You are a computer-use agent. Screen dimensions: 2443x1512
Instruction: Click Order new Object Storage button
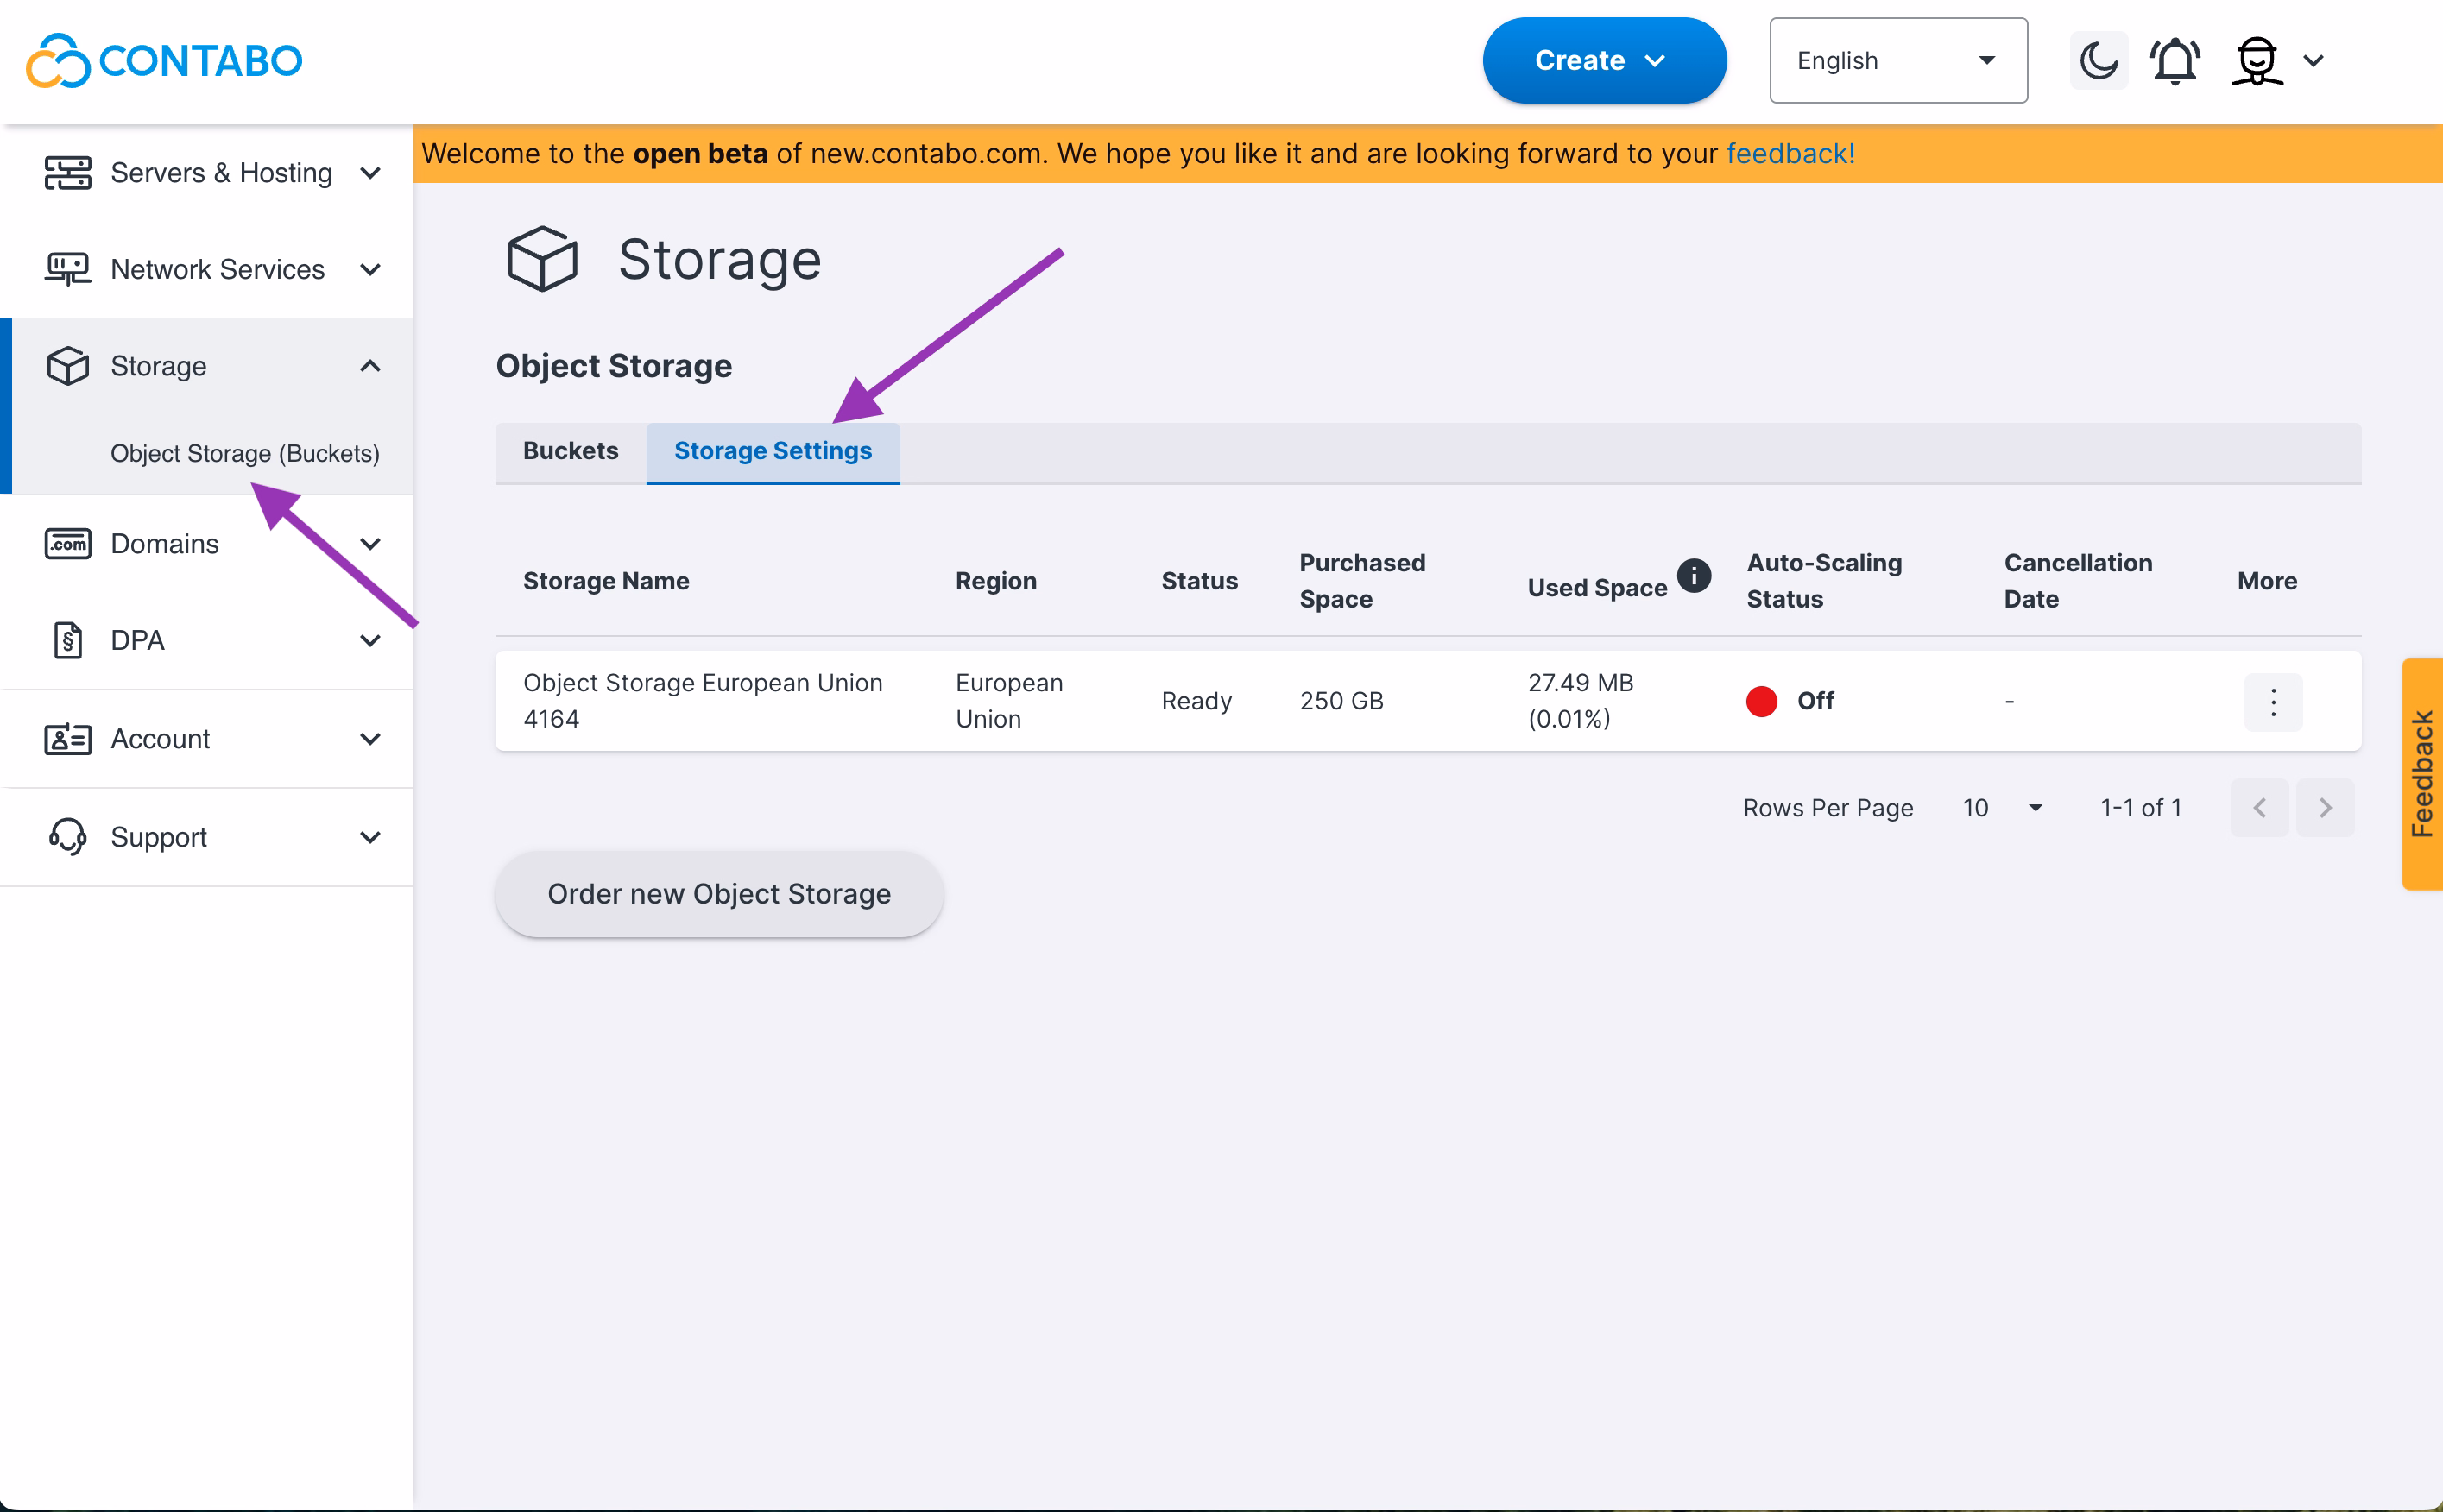coord(718,894)
